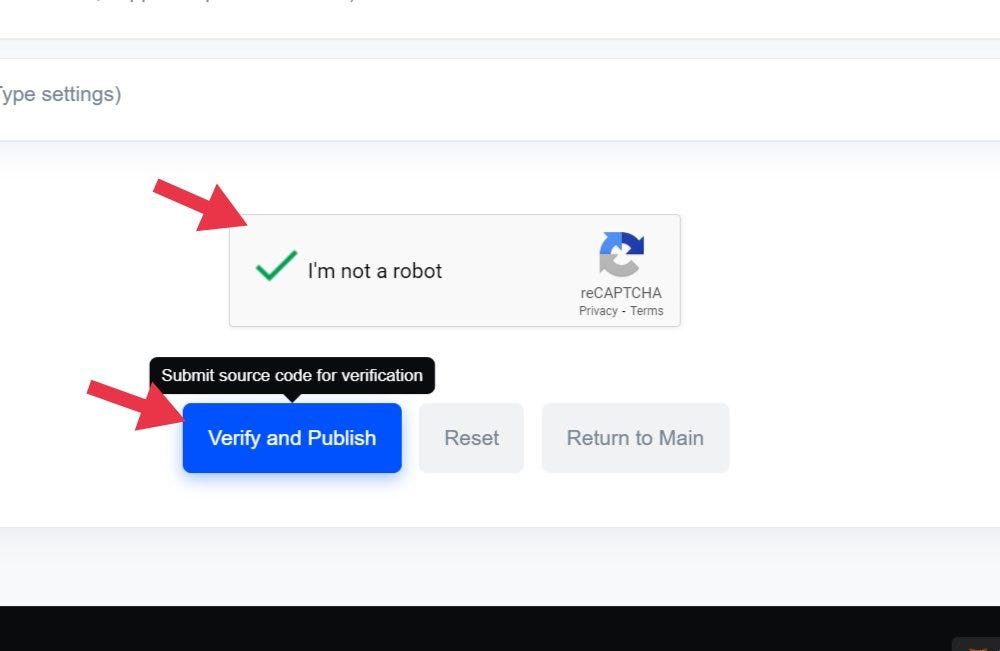
Task: Click the red arrow pointing at the reCAPTCHA
Action: coord(200,205)
